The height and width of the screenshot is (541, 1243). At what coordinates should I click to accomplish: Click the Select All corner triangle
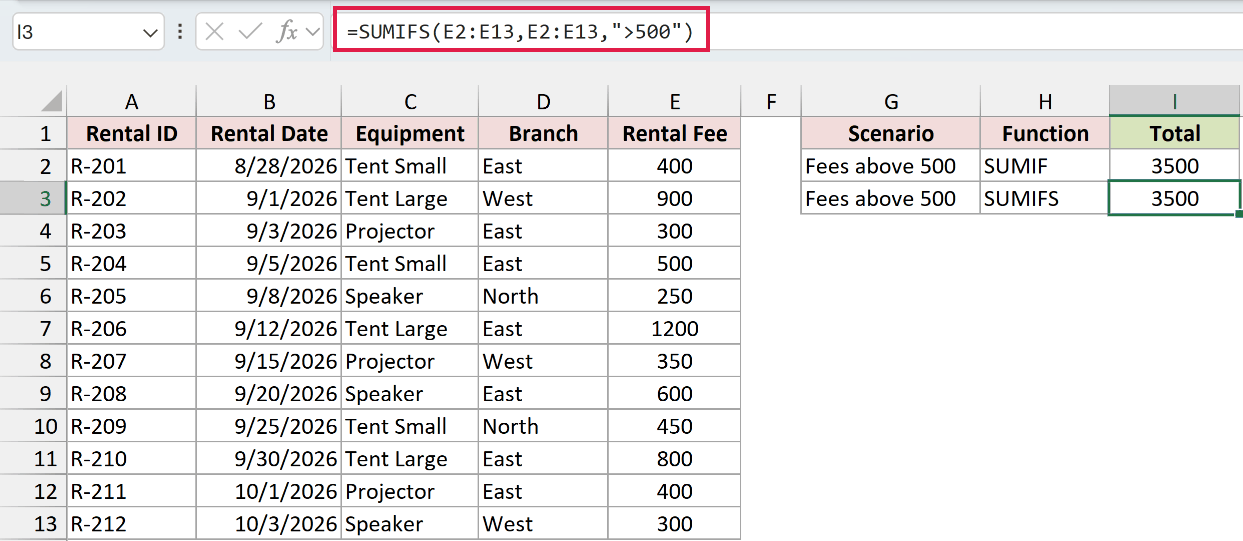click(51, 101)
